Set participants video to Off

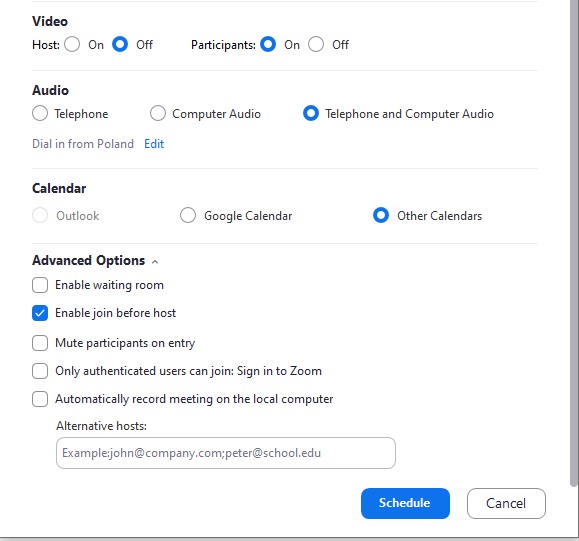tap(316, 44)
